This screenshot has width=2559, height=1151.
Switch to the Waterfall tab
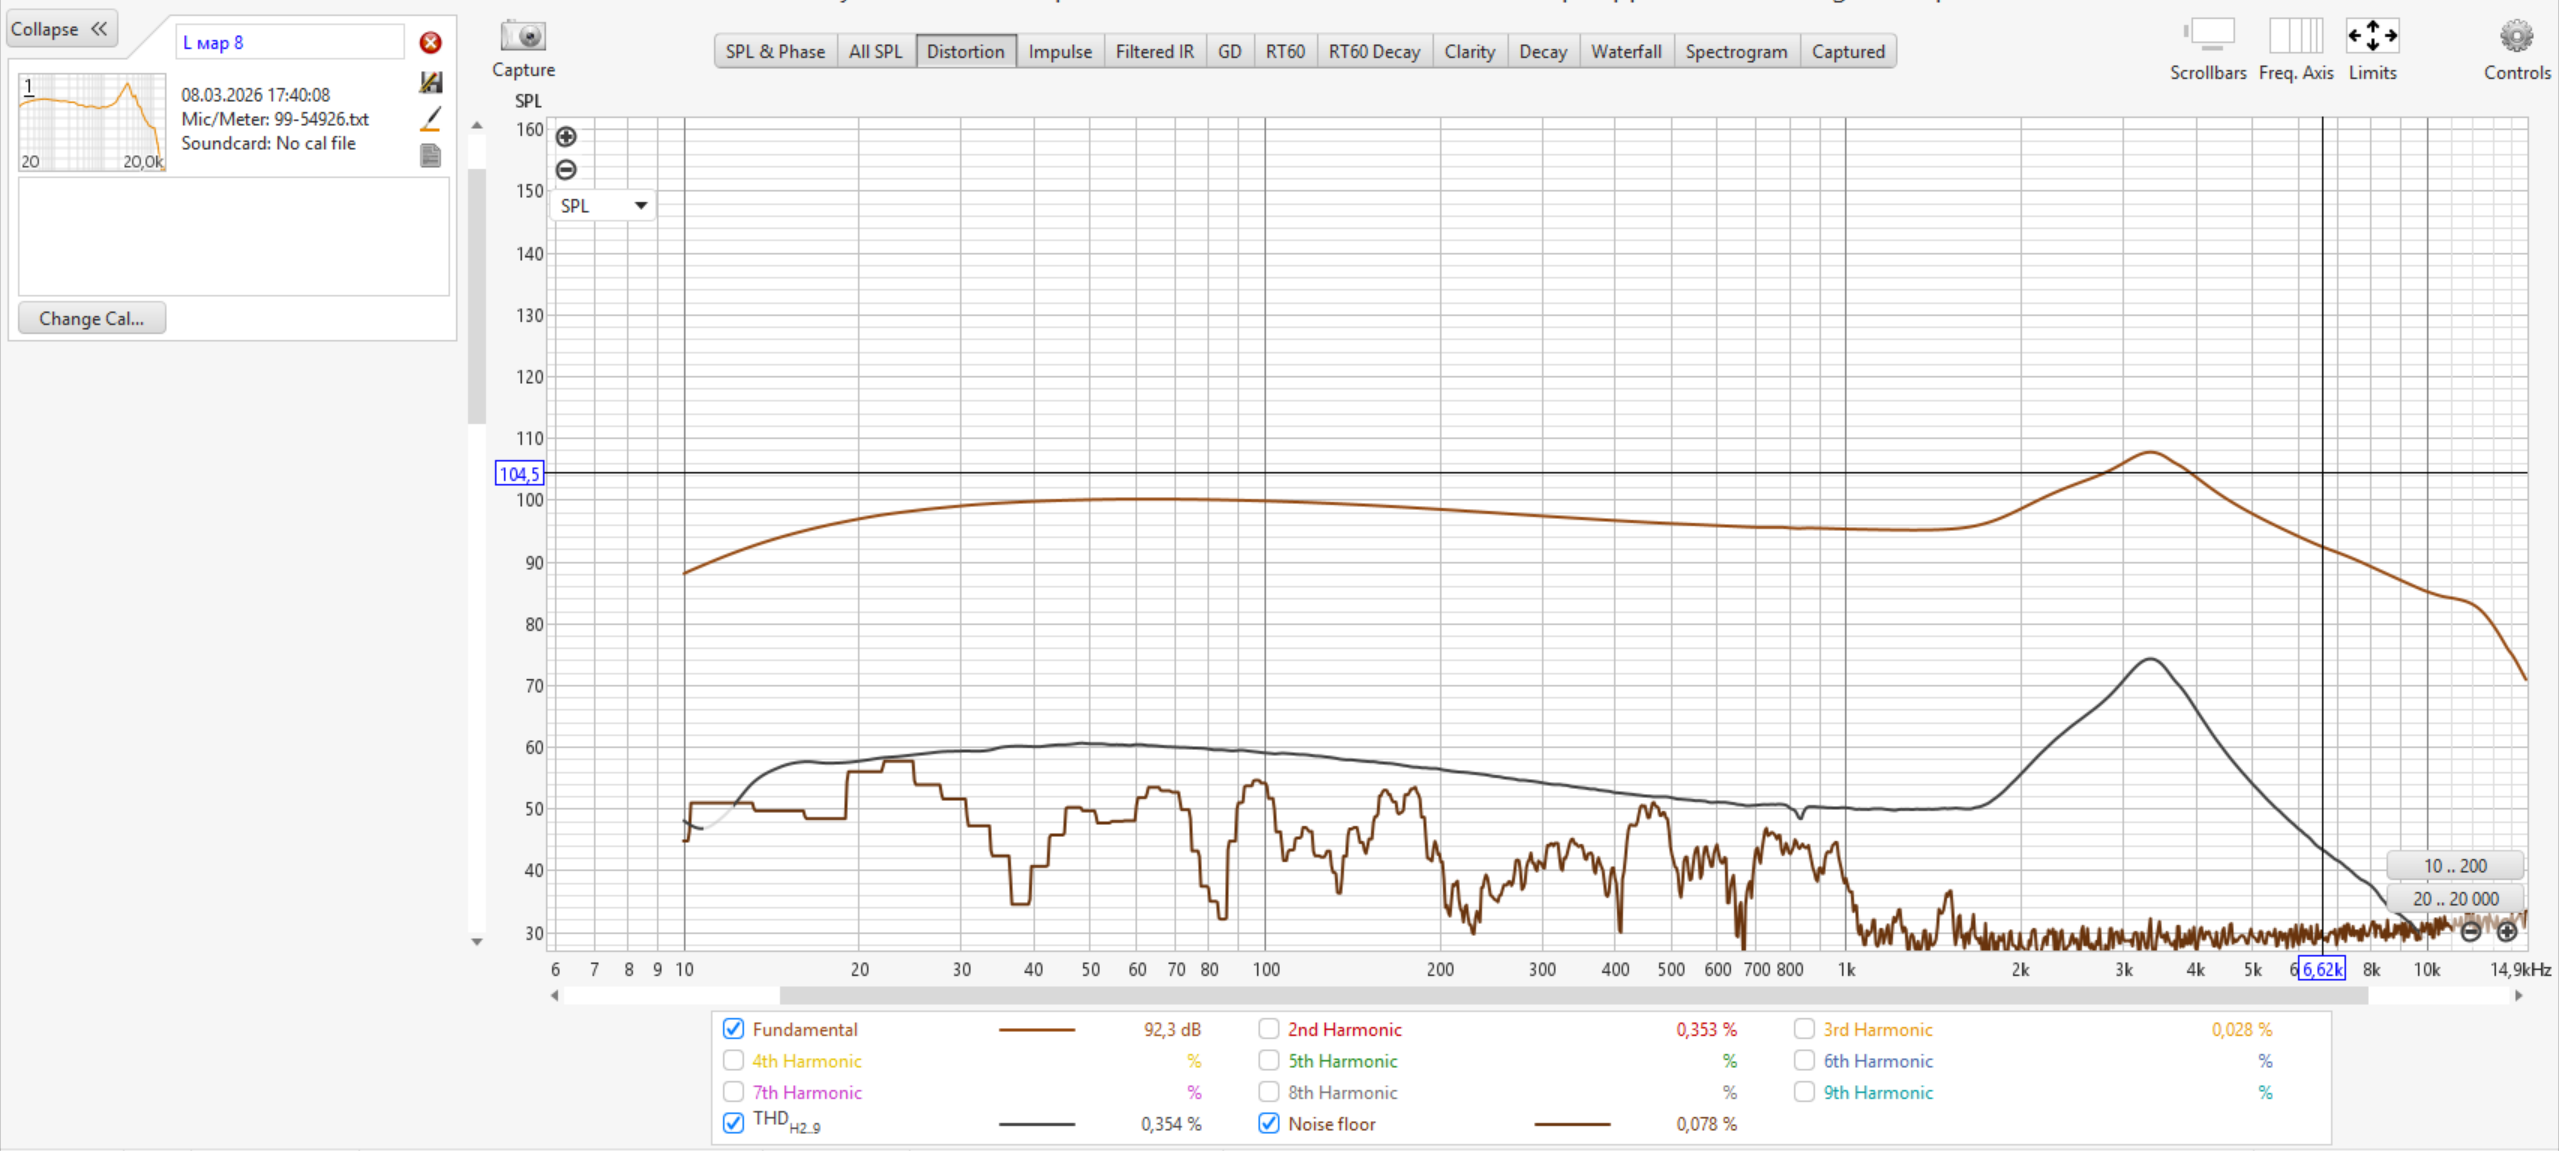tap(1625, 51)
